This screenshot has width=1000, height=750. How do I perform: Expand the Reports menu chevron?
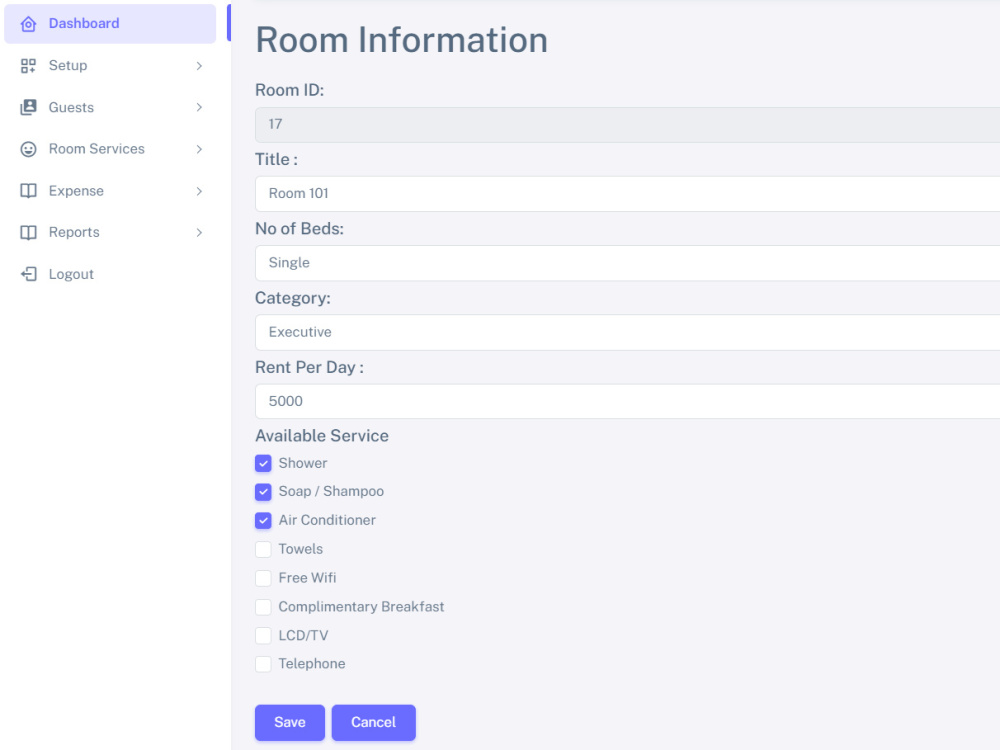click(199, 233)
